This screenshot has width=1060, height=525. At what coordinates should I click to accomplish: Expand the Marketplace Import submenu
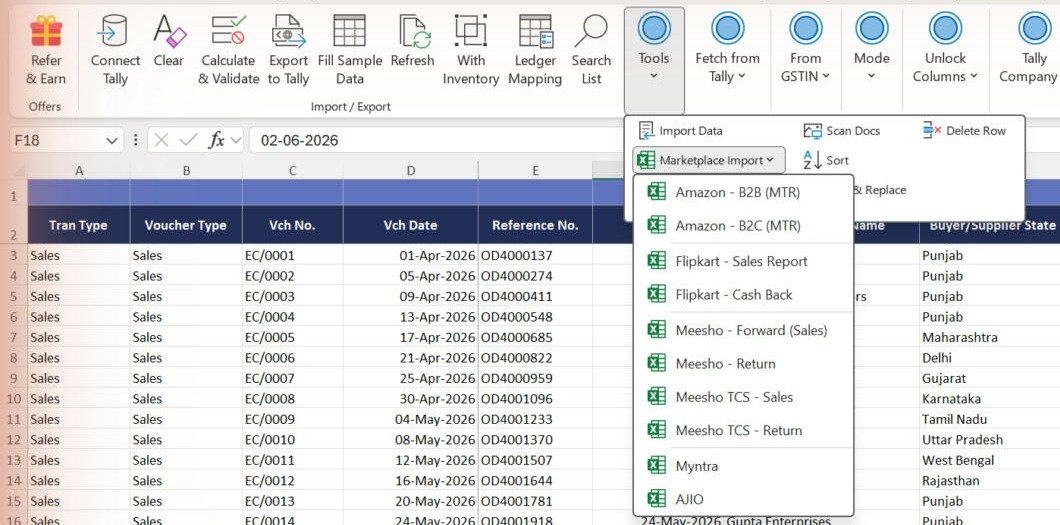coord(709,160)
